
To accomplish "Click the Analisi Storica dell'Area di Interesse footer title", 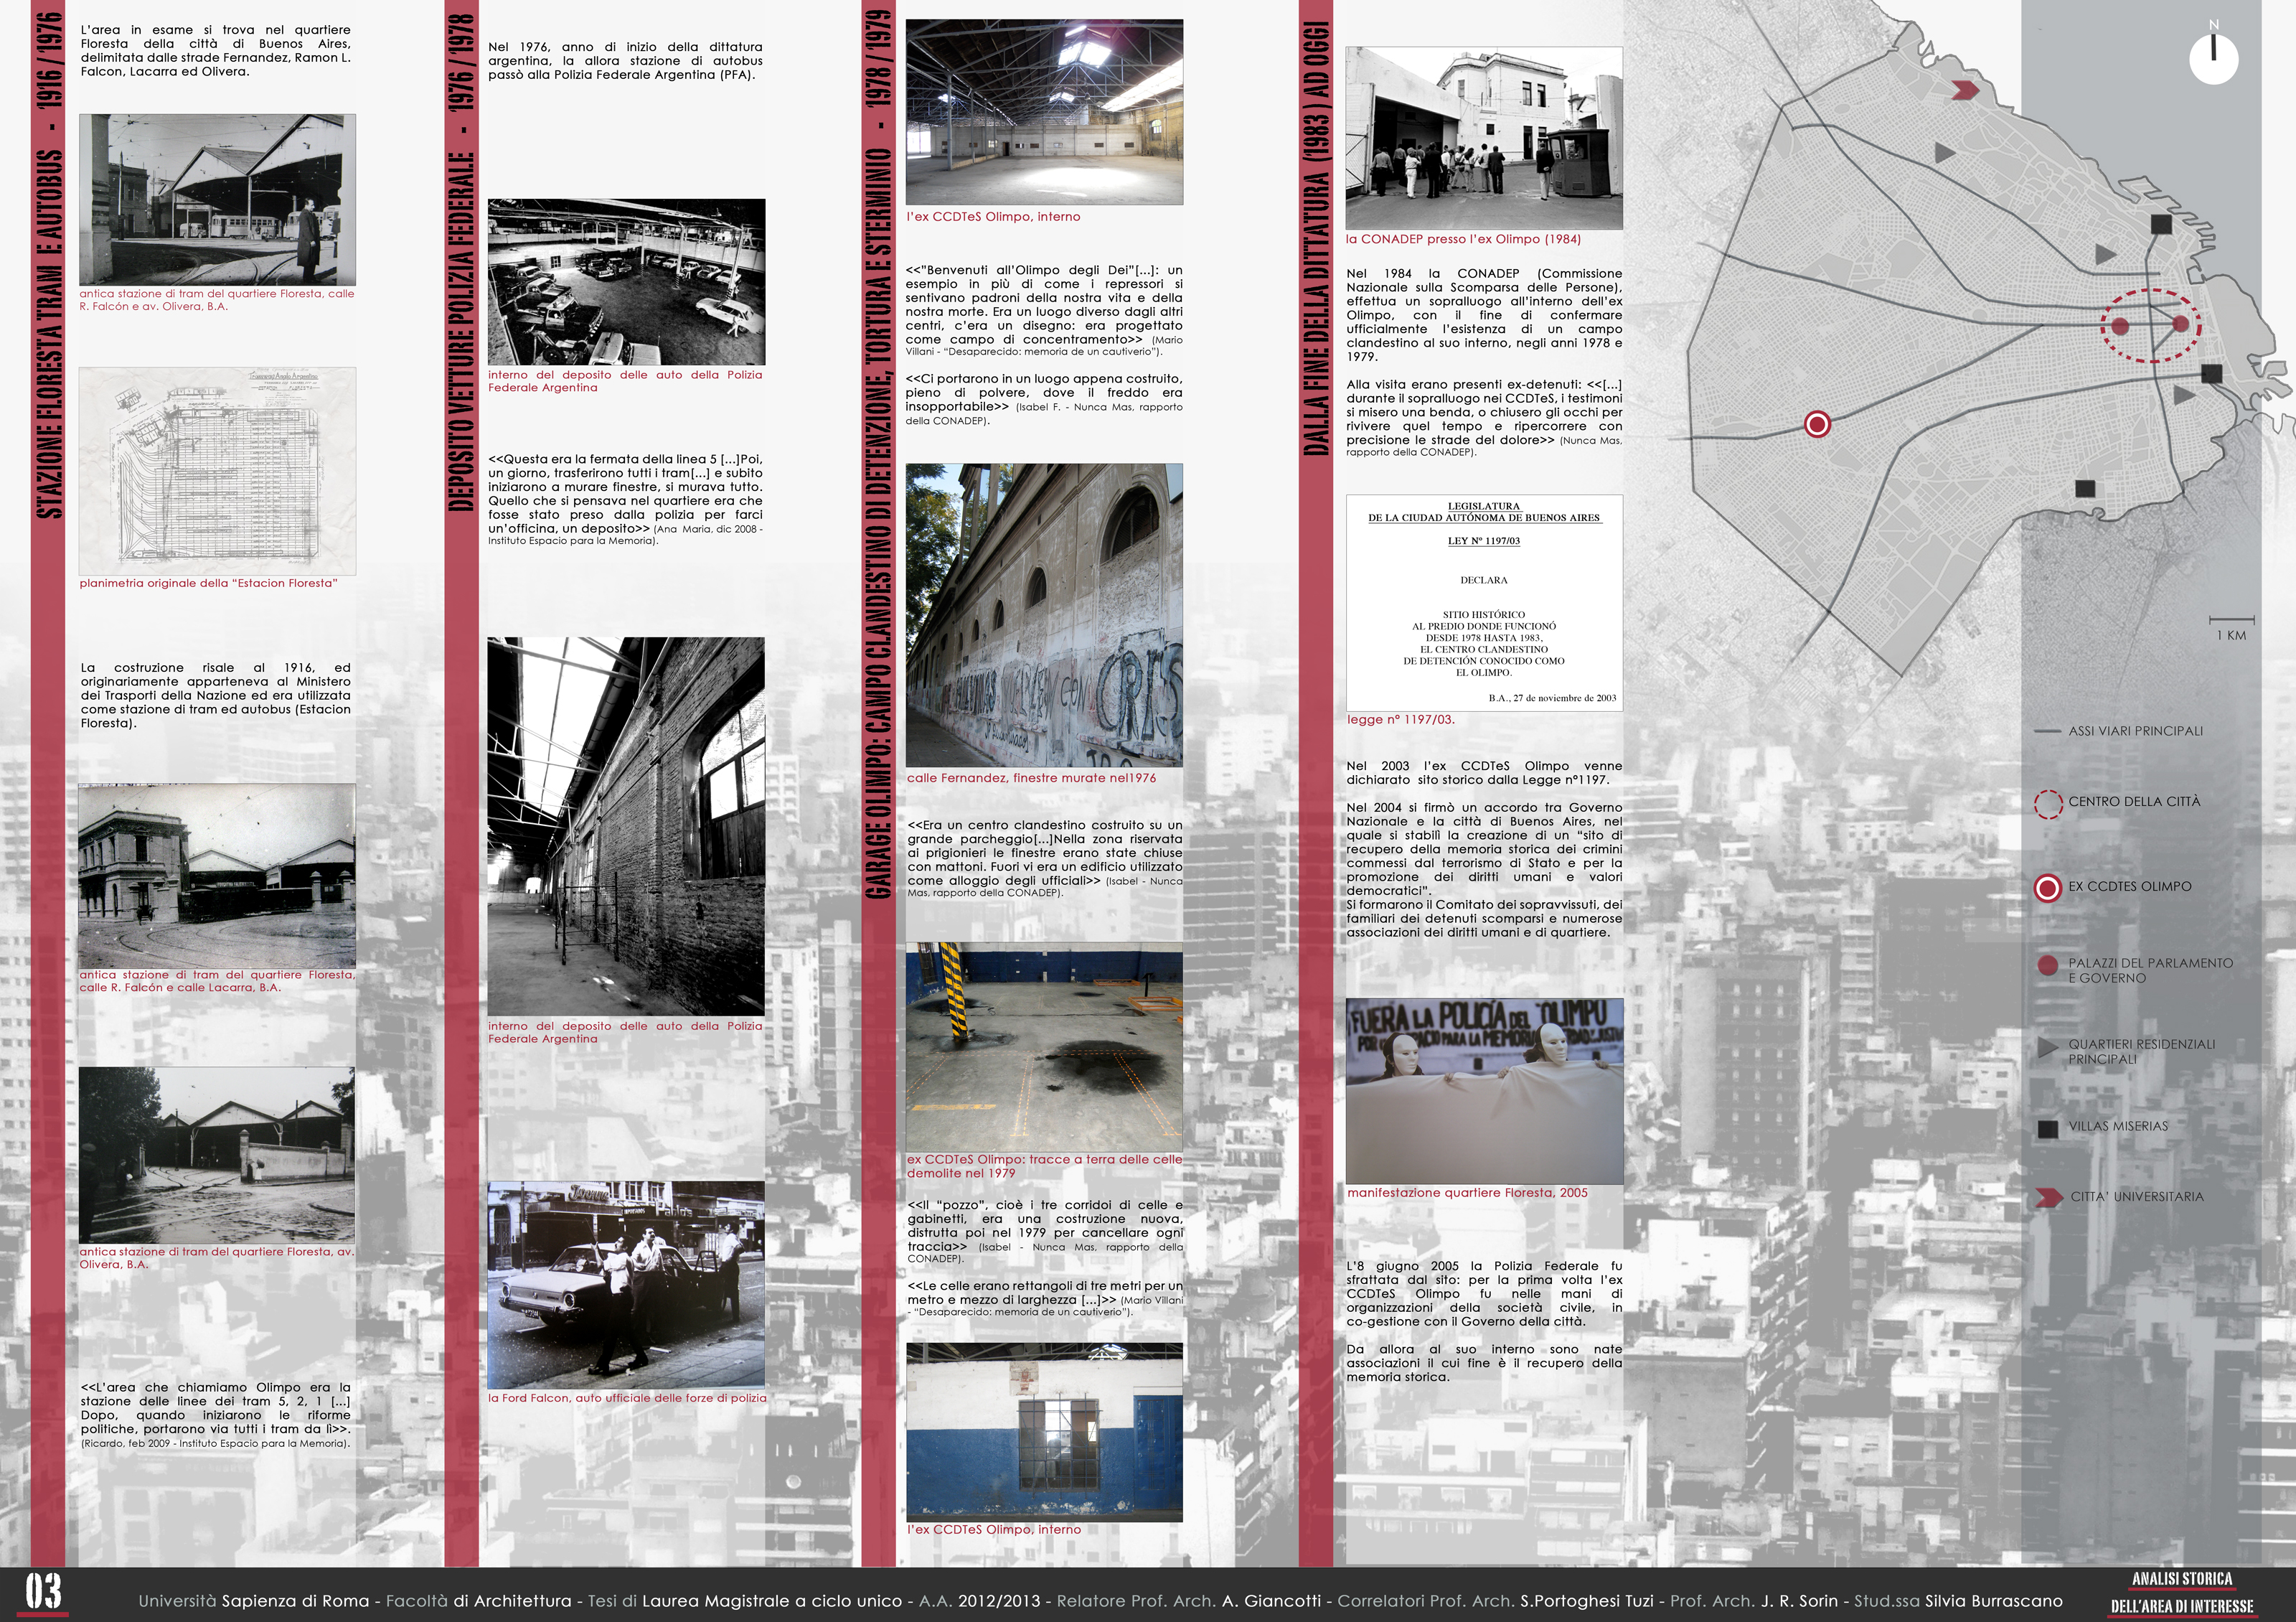I will (2182, 1593).
